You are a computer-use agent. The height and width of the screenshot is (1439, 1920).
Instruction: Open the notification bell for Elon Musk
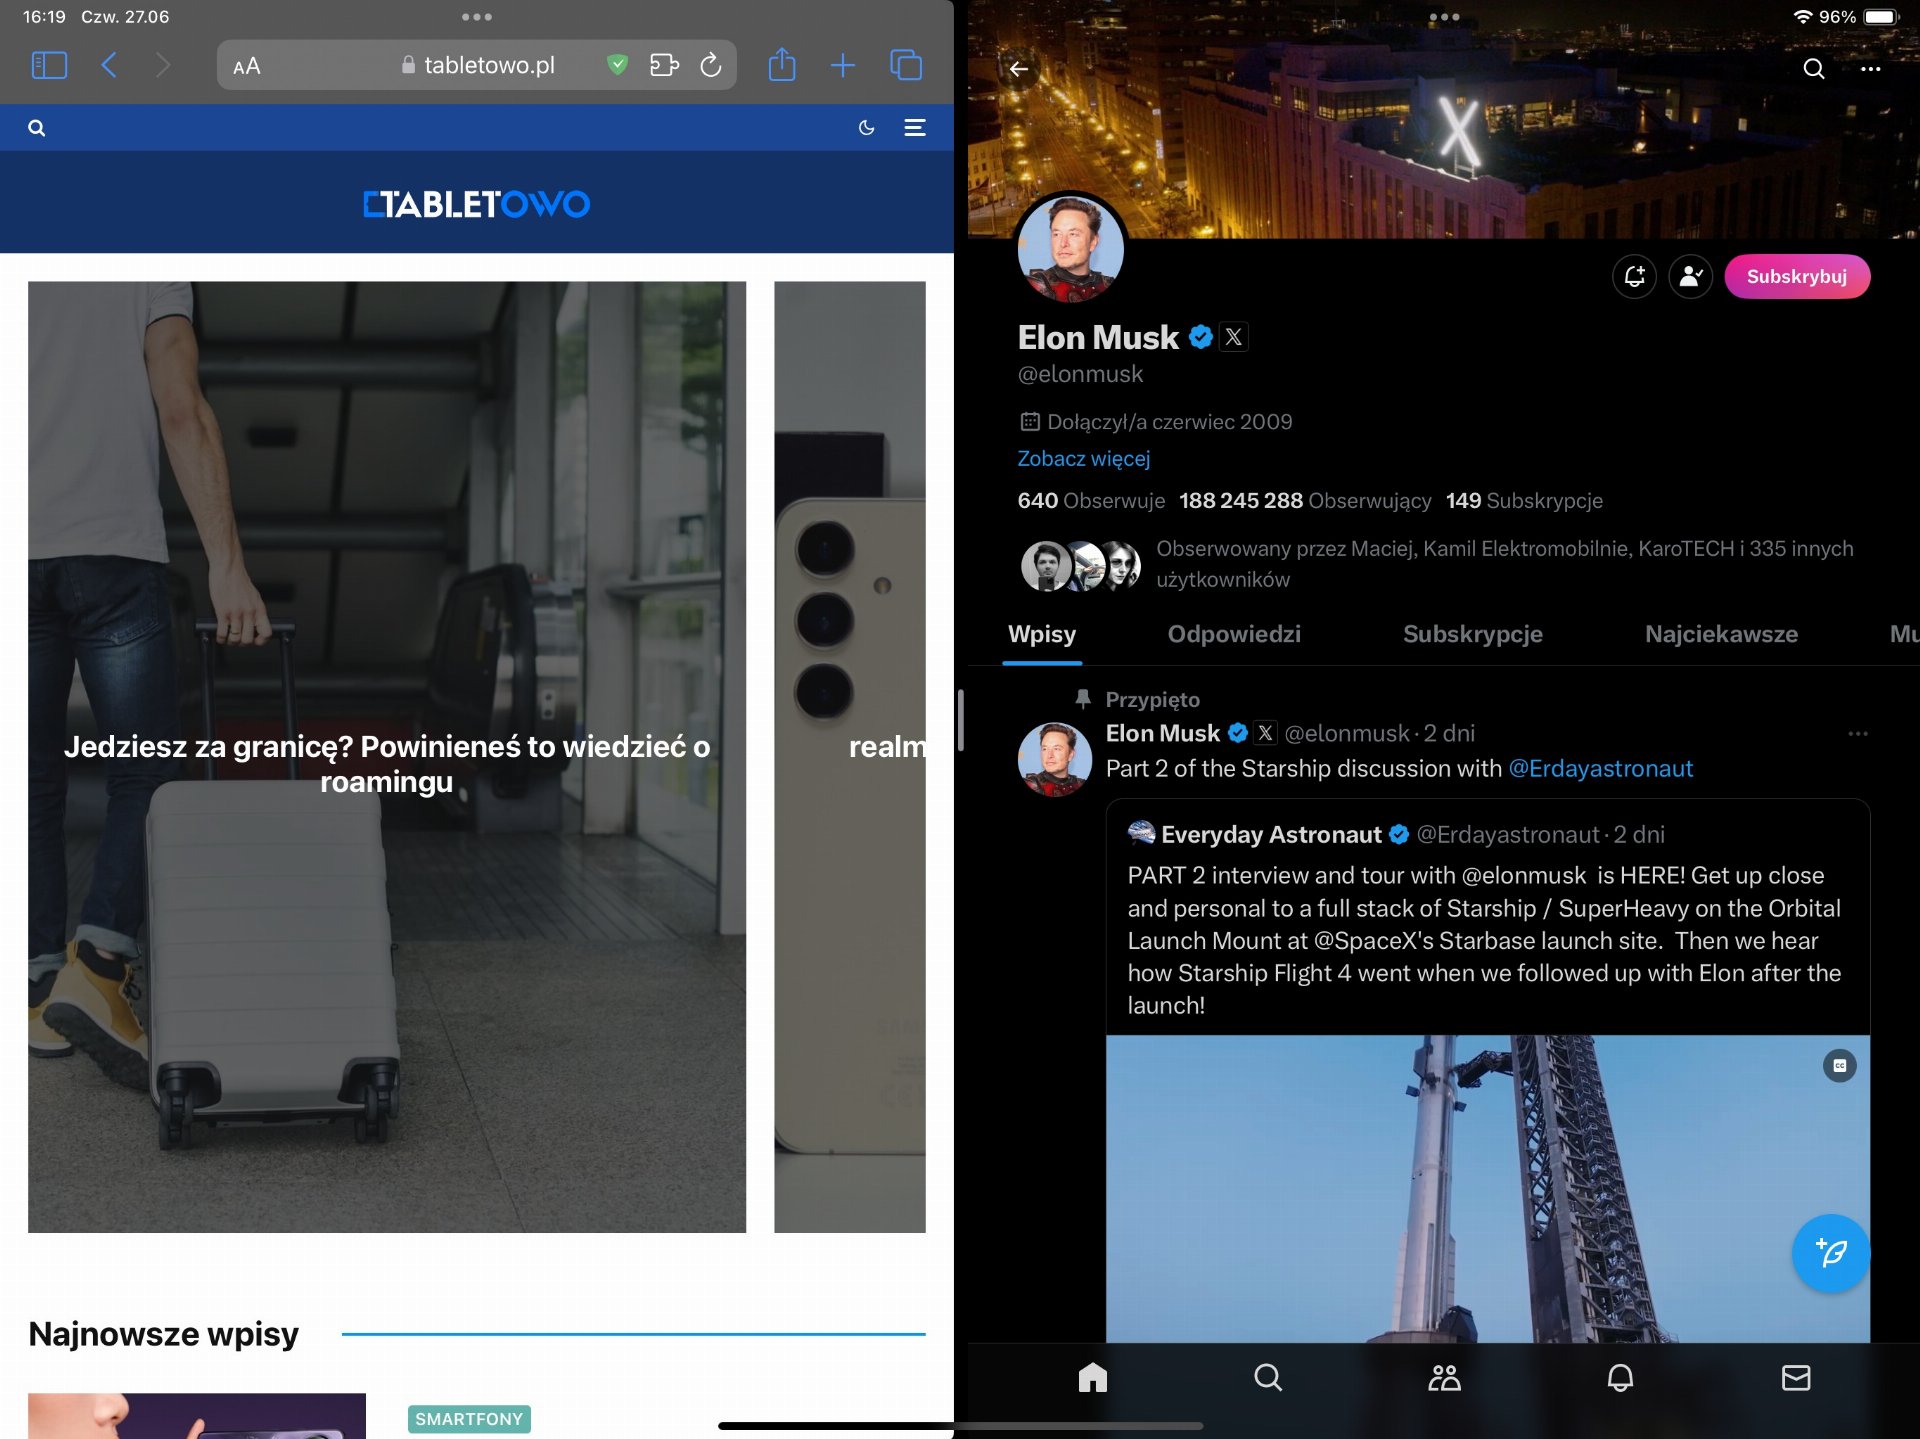1634,276
